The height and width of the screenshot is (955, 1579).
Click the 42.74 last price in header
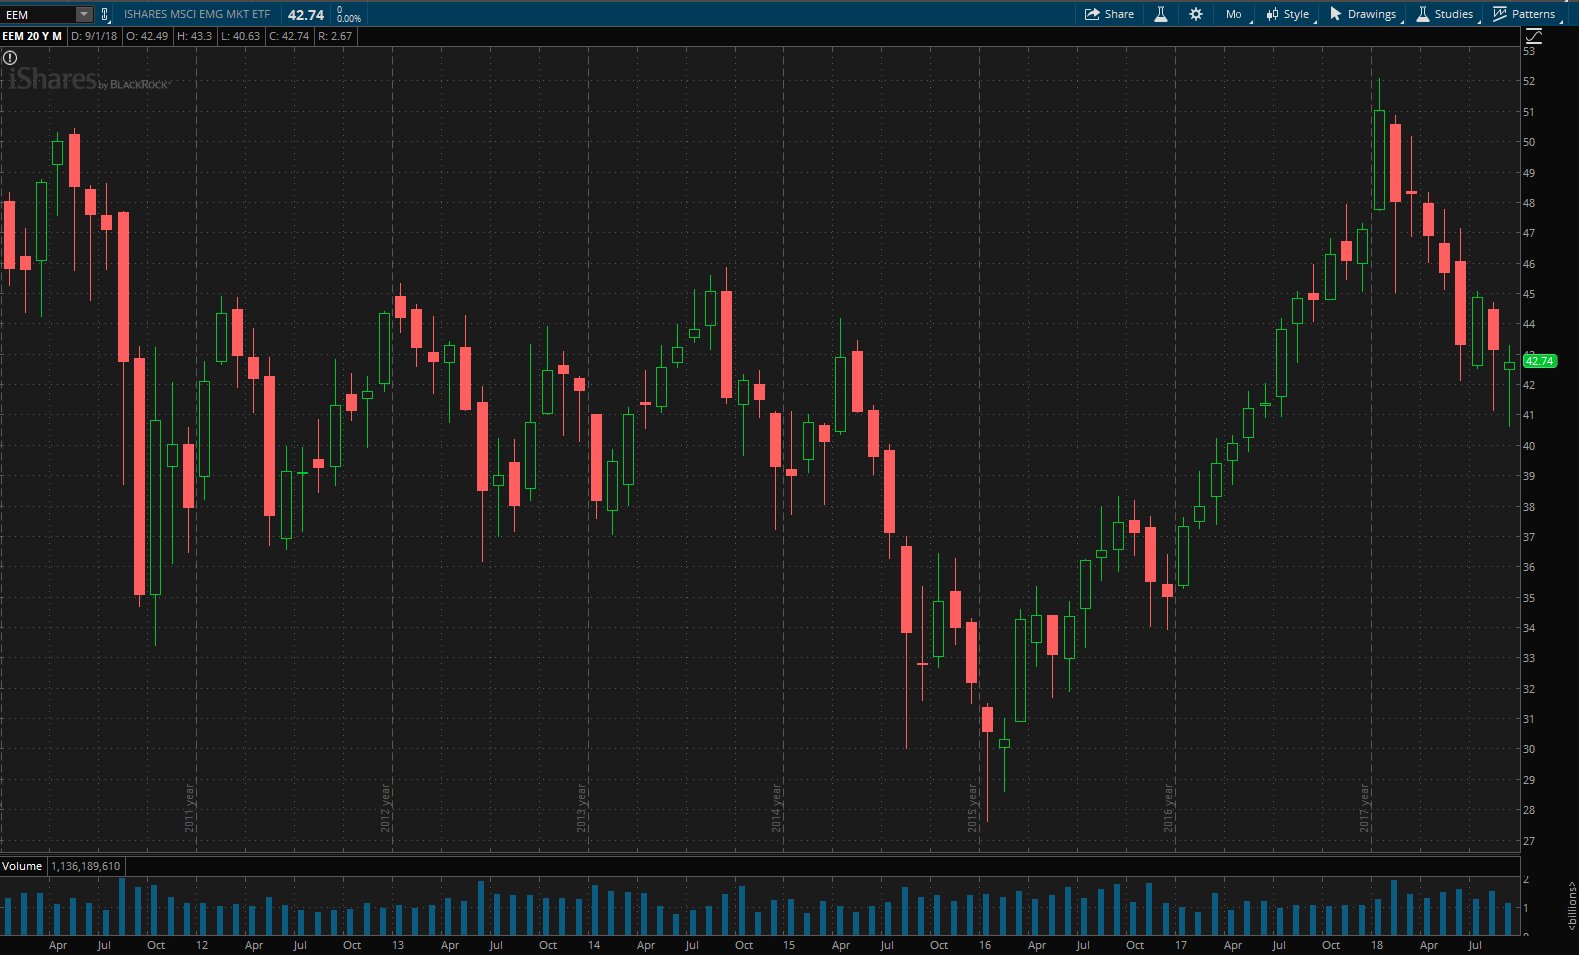[x=306, y=14]
